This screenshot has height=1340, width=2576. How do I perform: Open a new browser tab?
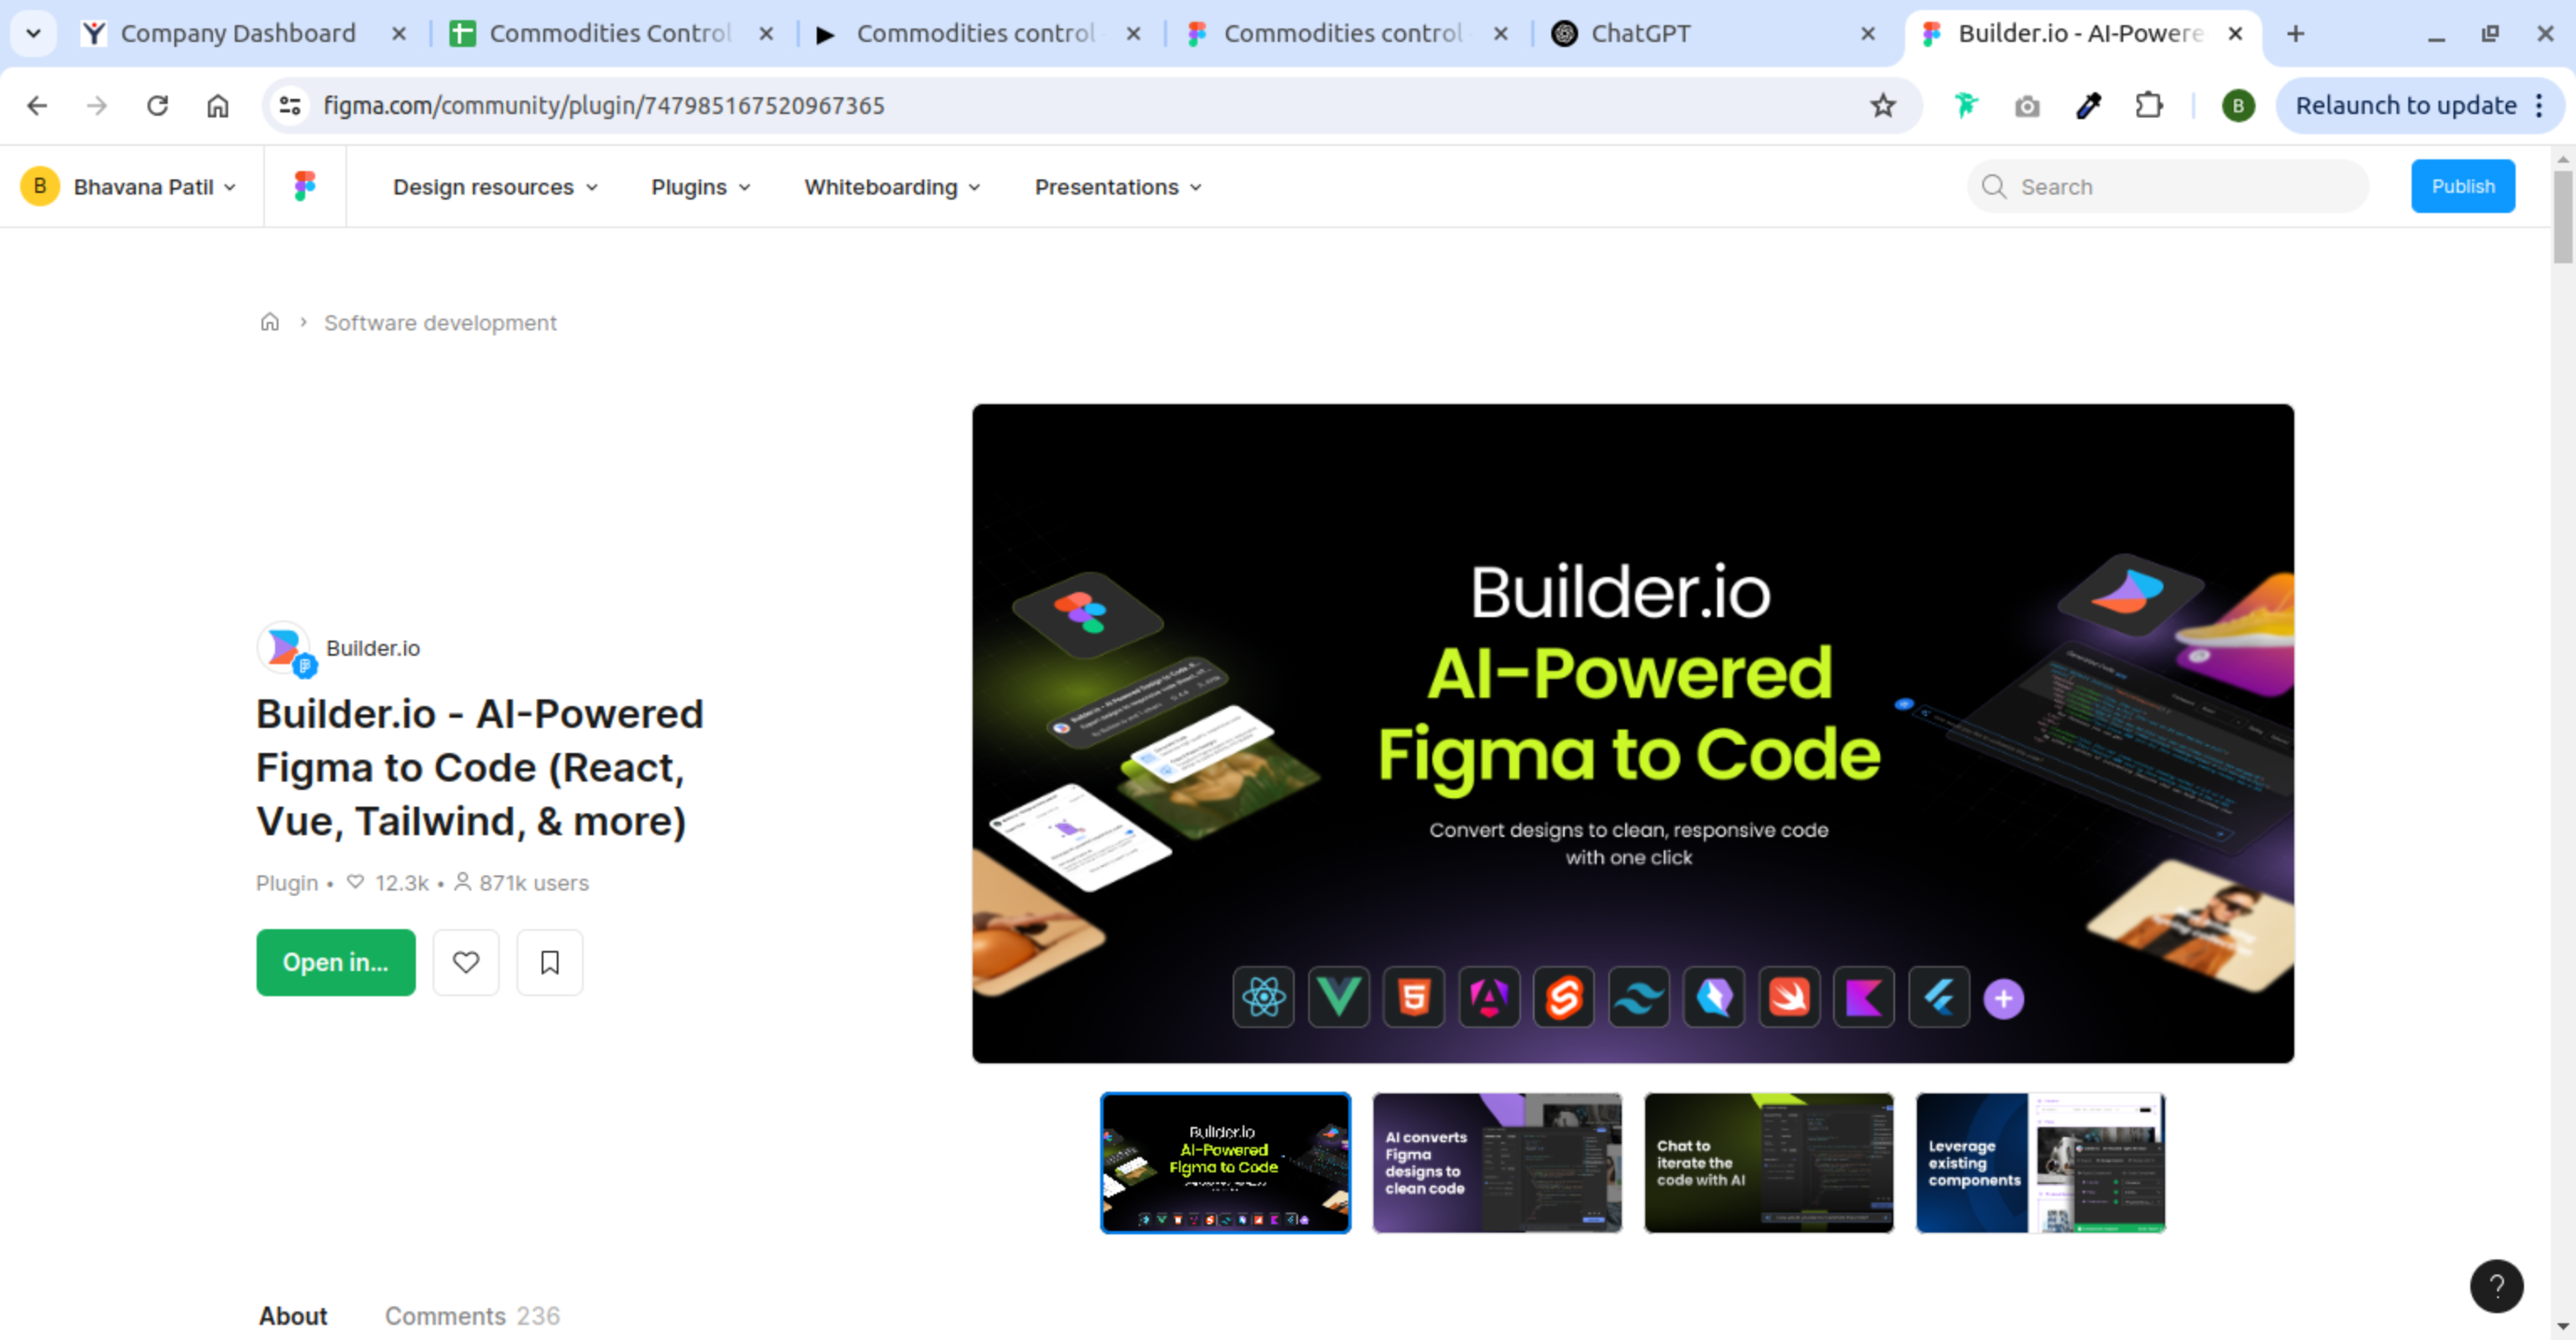tap(2295, 33)
